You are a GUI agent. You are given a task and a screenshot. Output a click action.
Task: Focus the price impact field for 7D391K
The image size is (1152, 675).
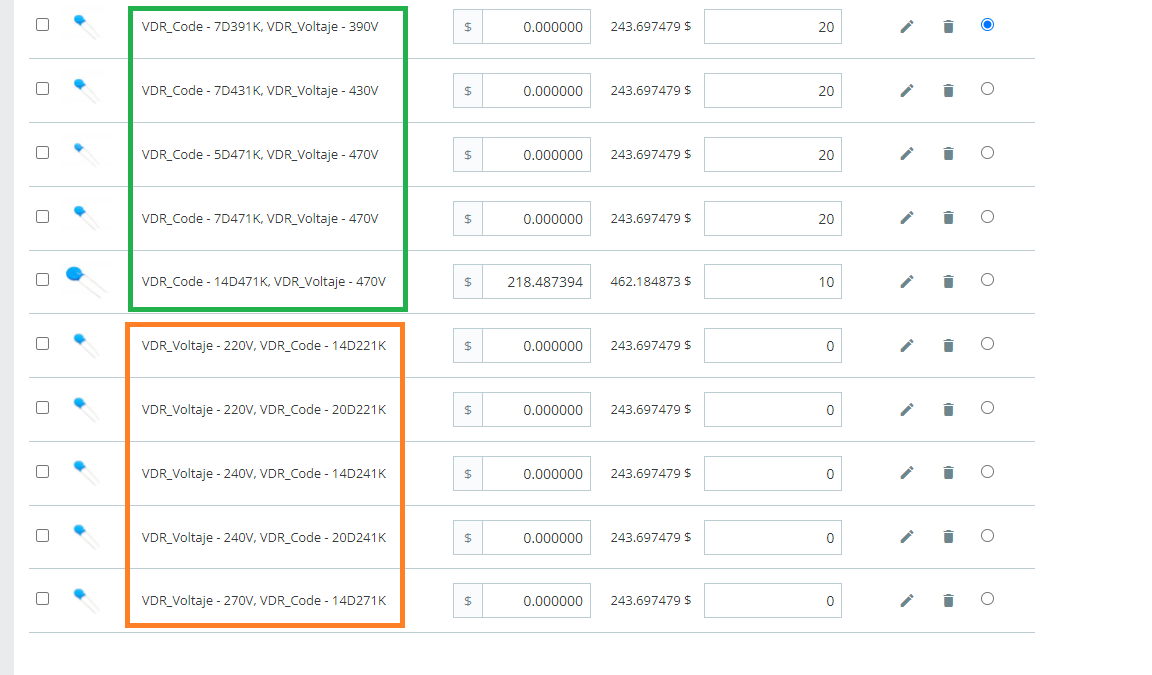coord(536,26)
